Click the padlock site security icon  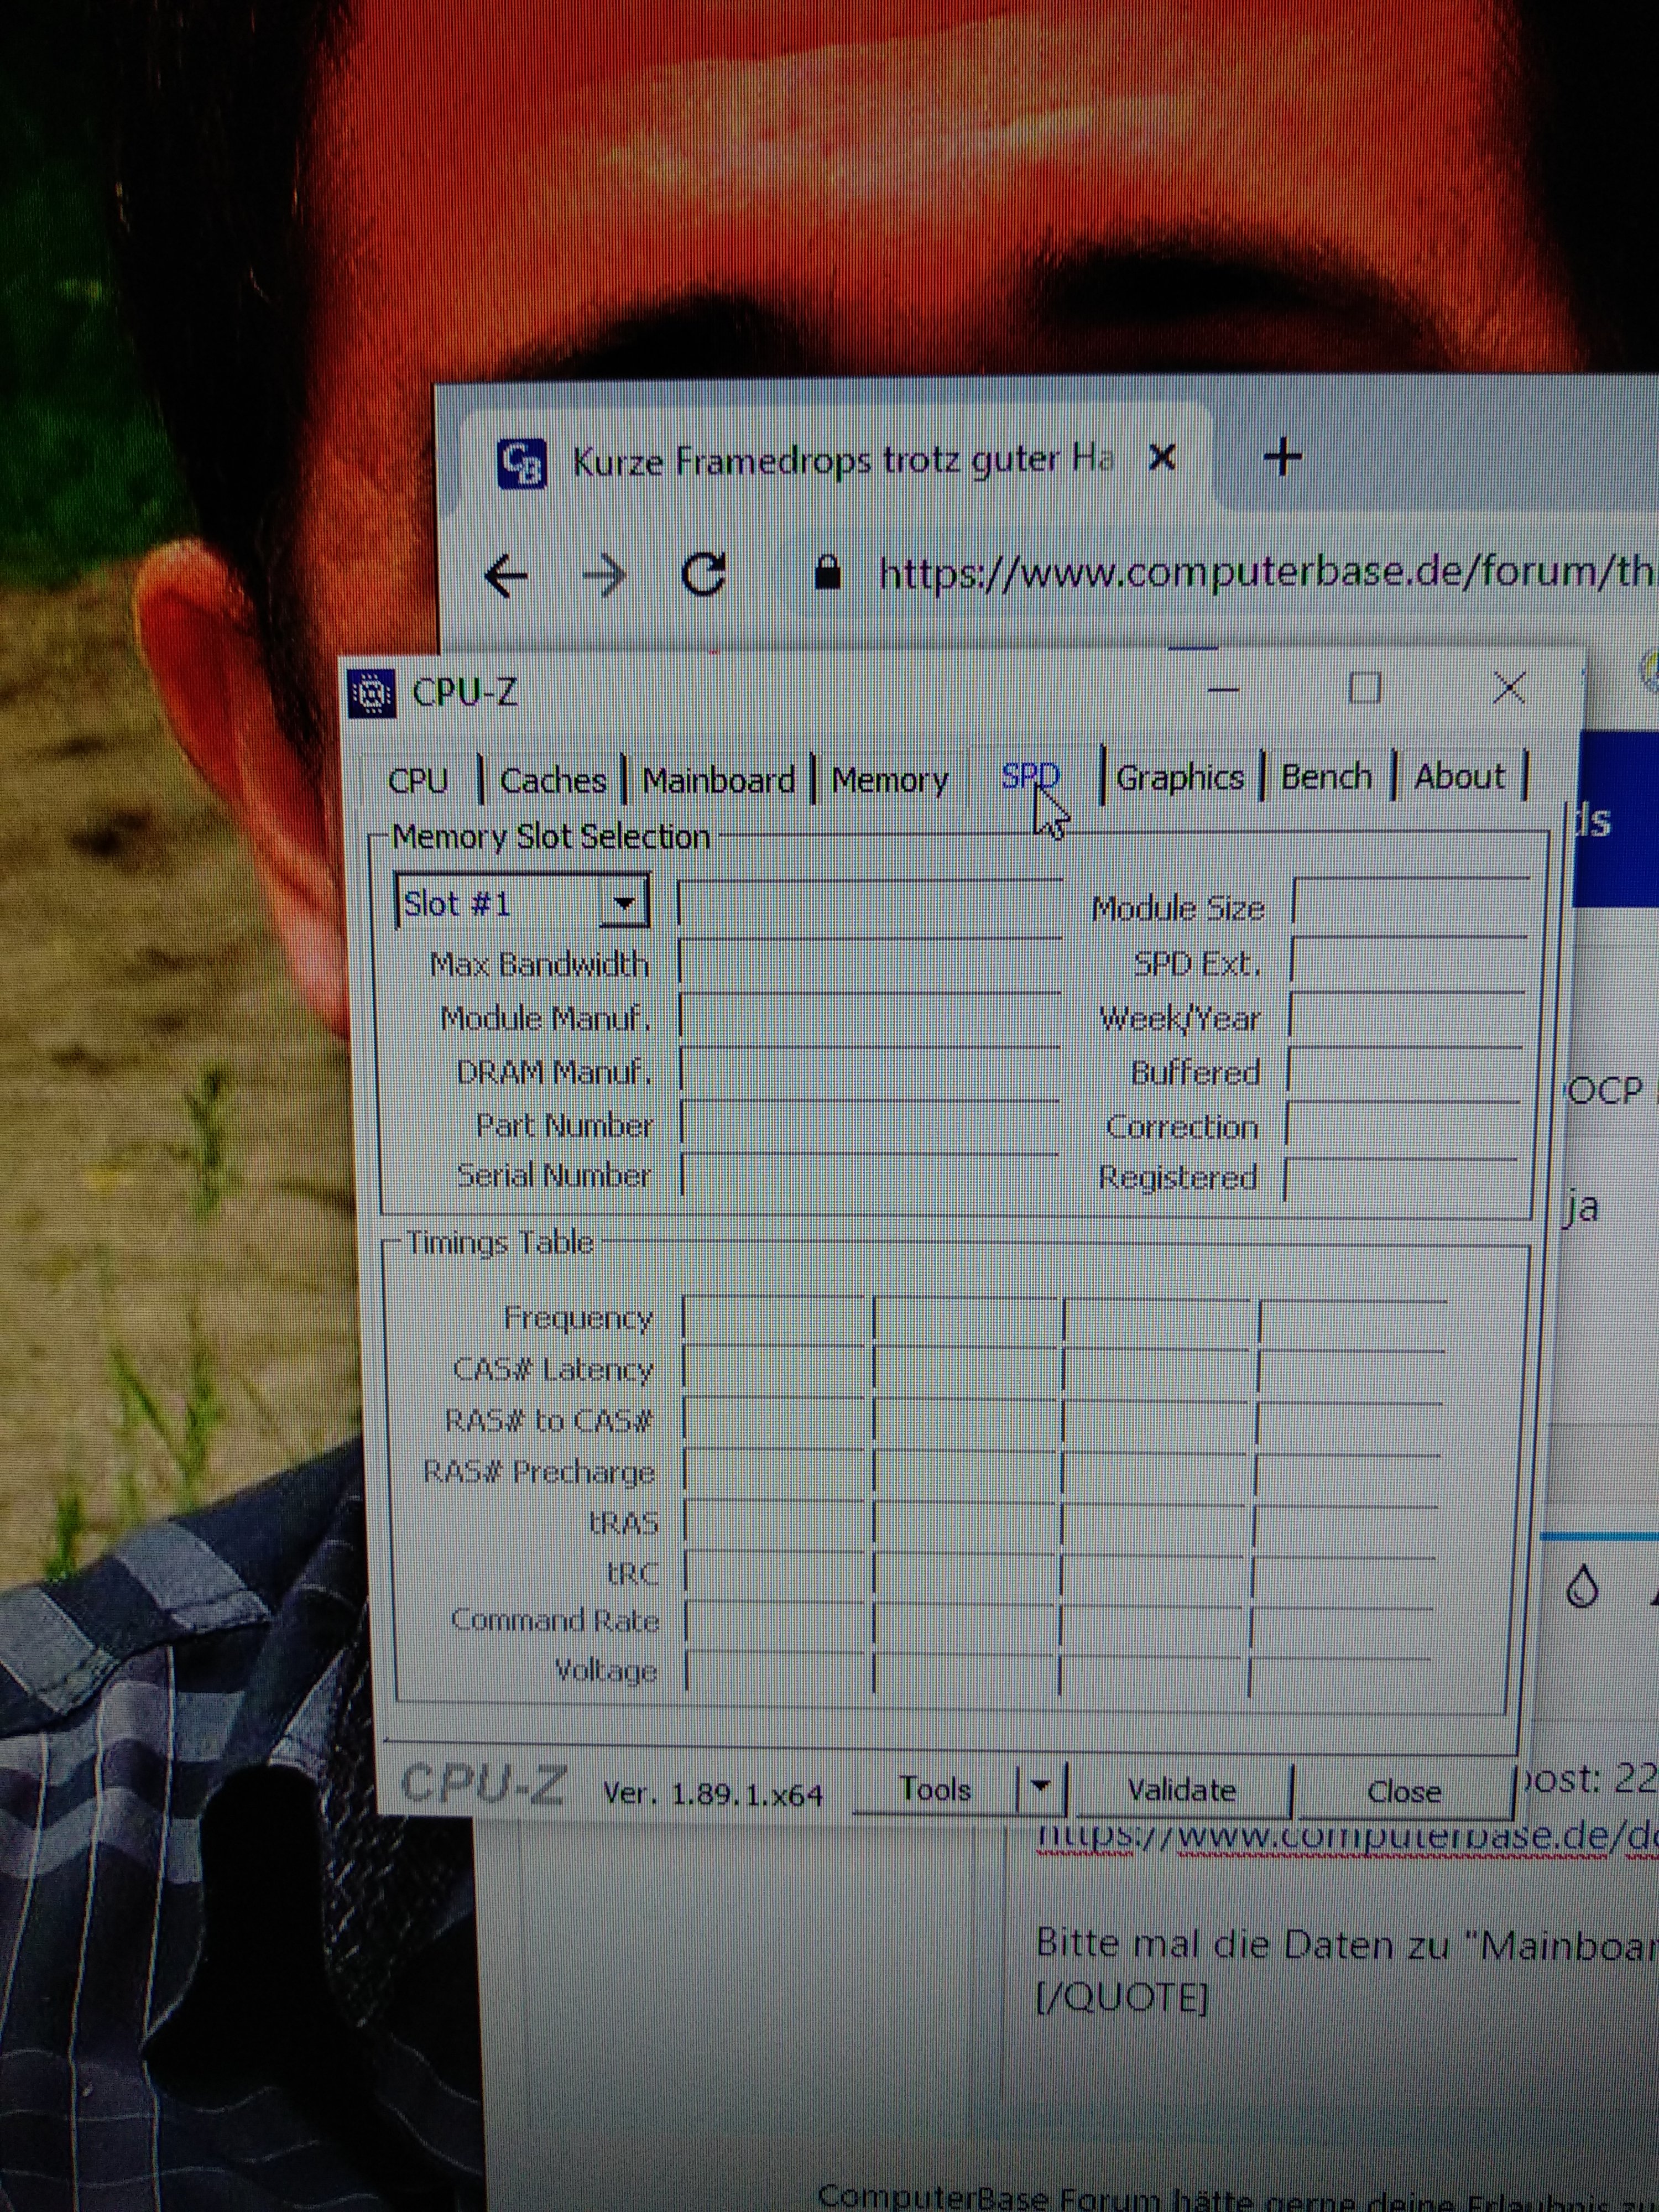point(827,574)
